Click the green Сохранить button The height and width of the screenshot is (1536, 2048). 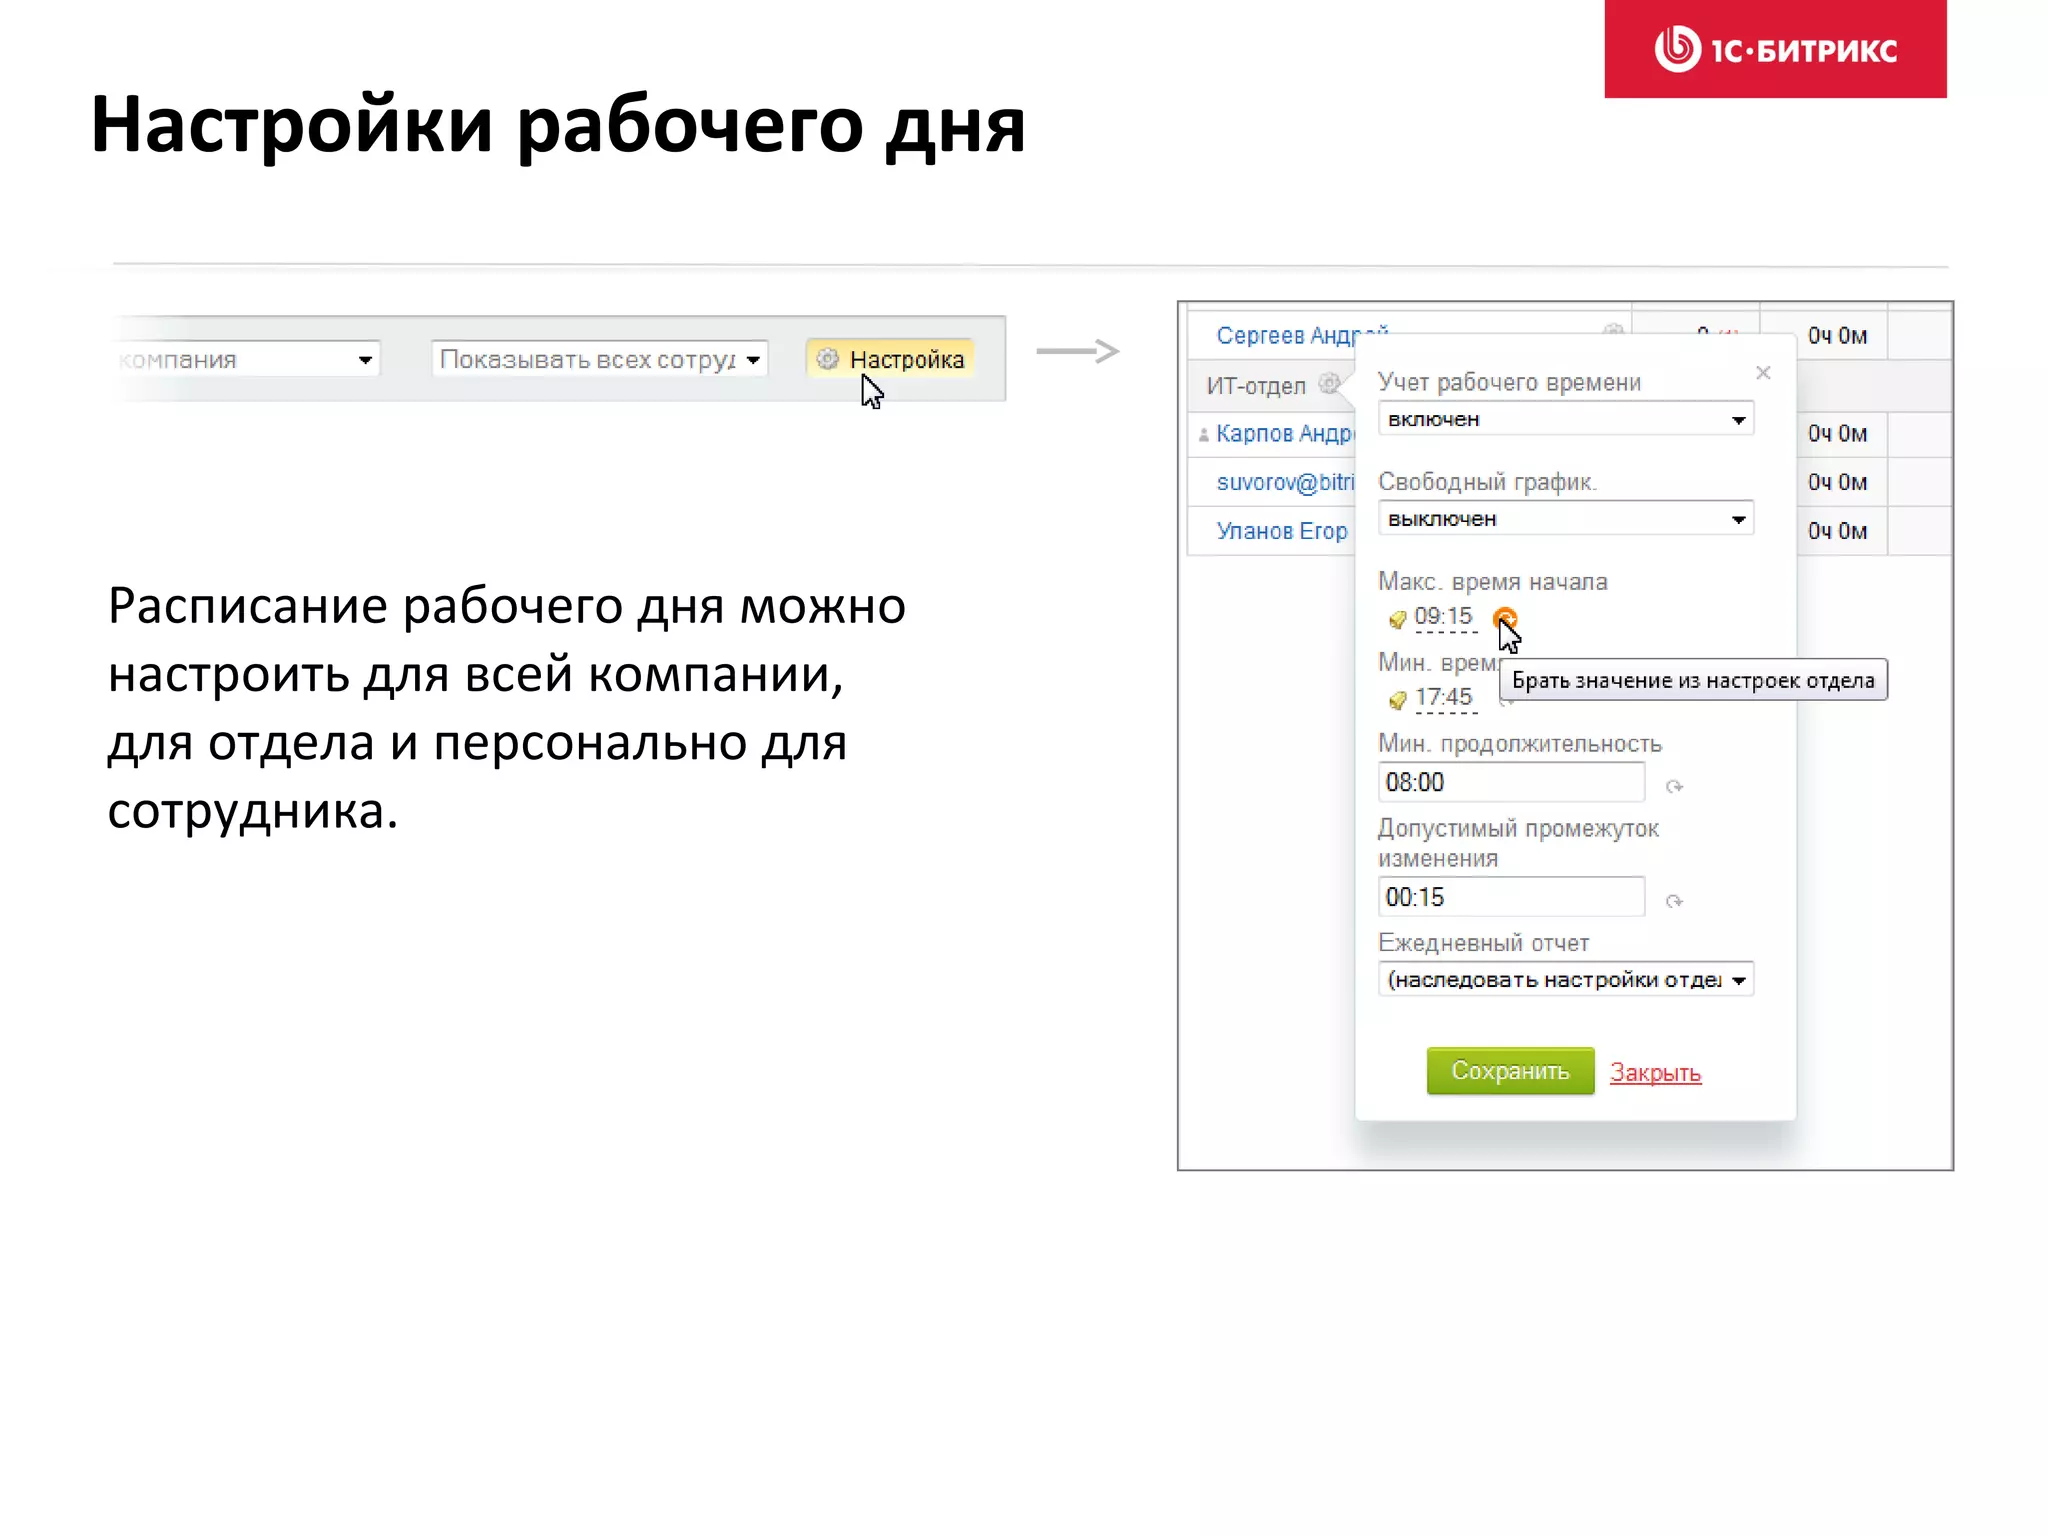[x=1510, y=1071]
